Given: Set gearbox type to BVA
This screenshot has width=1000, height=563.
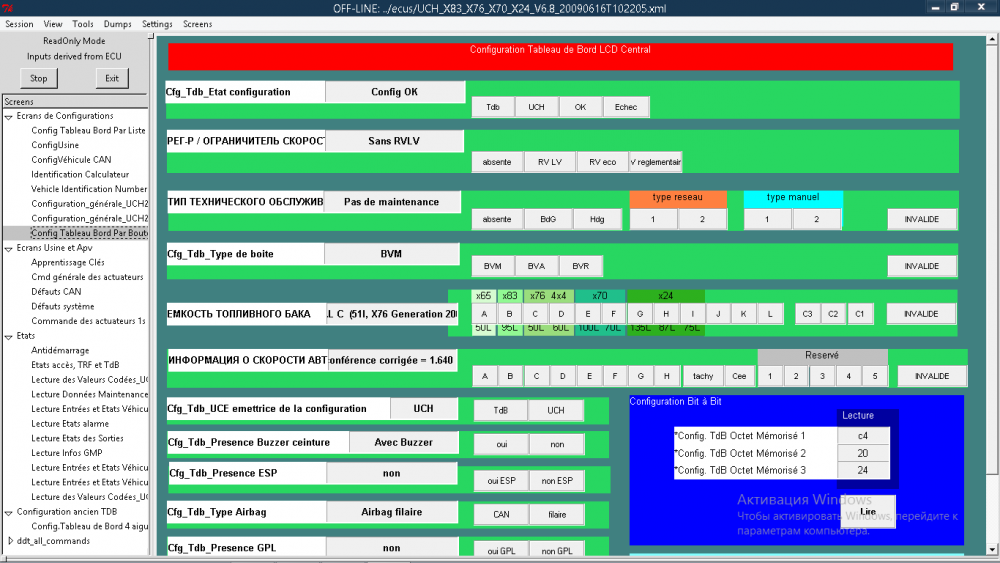Looking at the screenshot, I should [x=536, y=266].
